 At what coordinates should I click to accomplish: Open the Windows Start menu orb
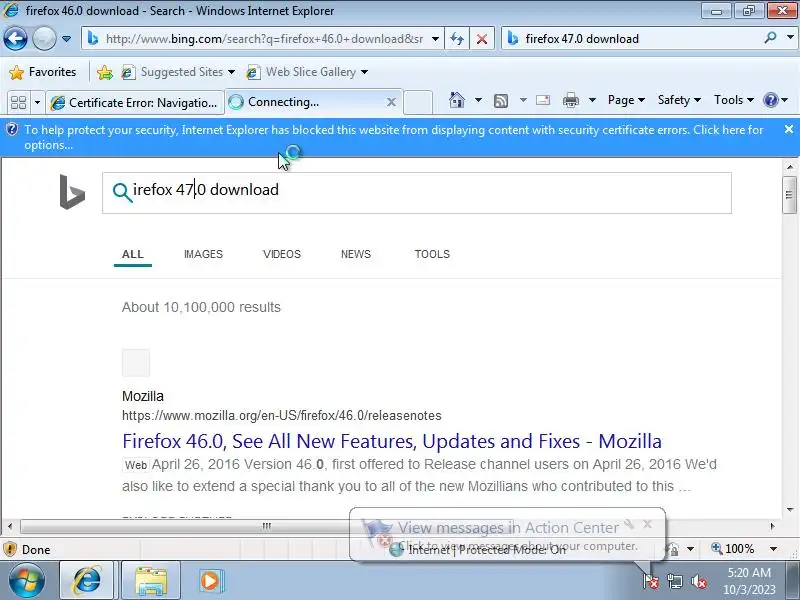pyautogui.click(x=27, y=581)
